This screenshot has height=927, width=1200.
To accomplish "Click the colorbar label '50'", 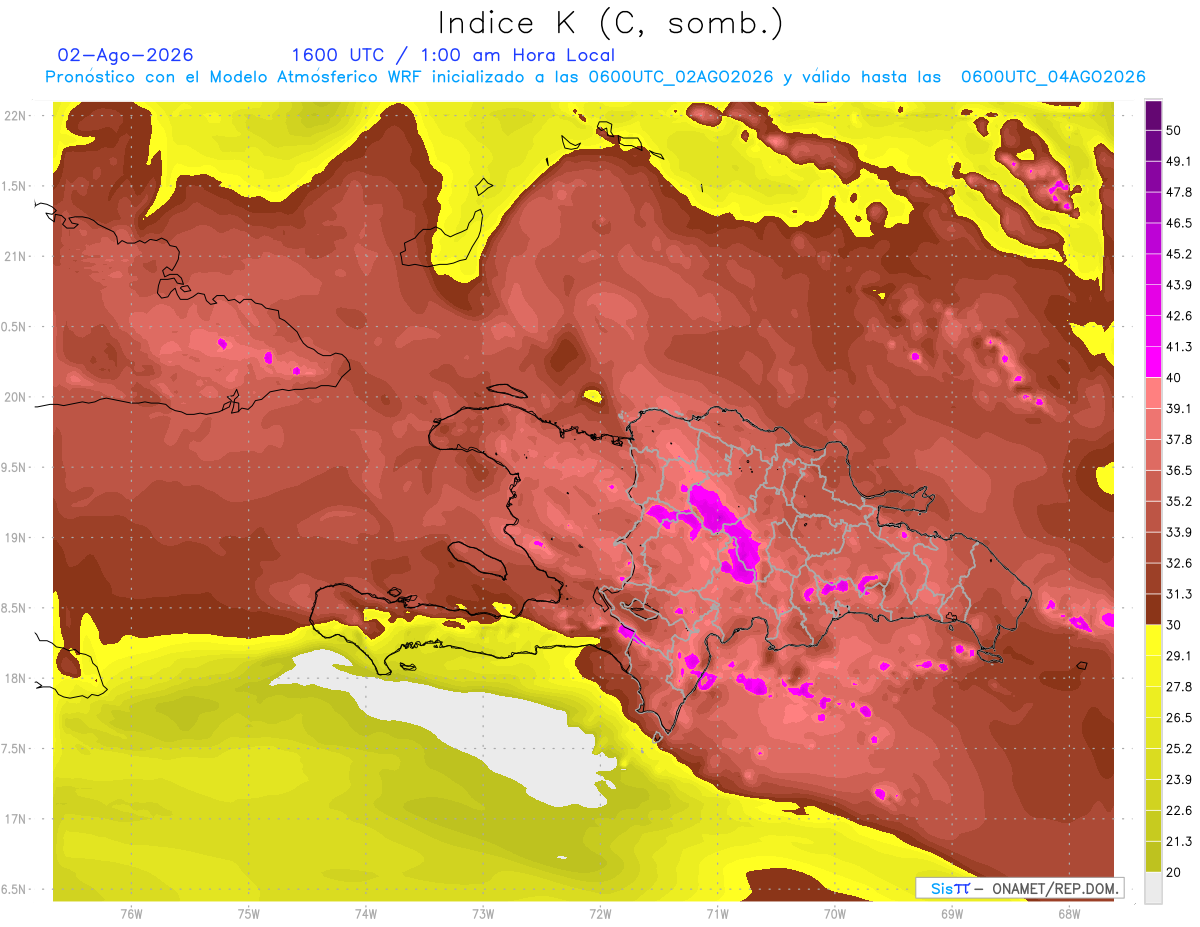I will [x=1175, y=131].
